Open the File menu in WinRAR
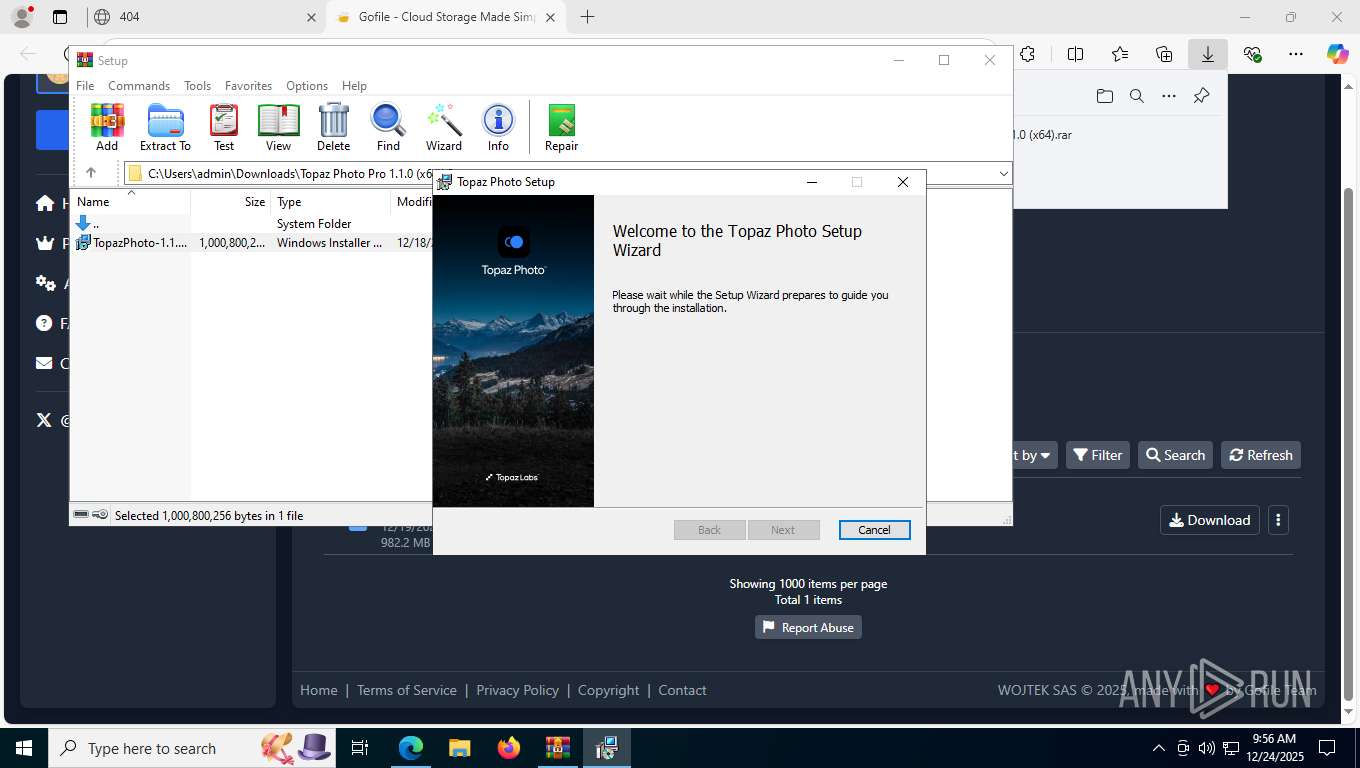This screenshot has width=1360, height=768. tap(85, 86)
